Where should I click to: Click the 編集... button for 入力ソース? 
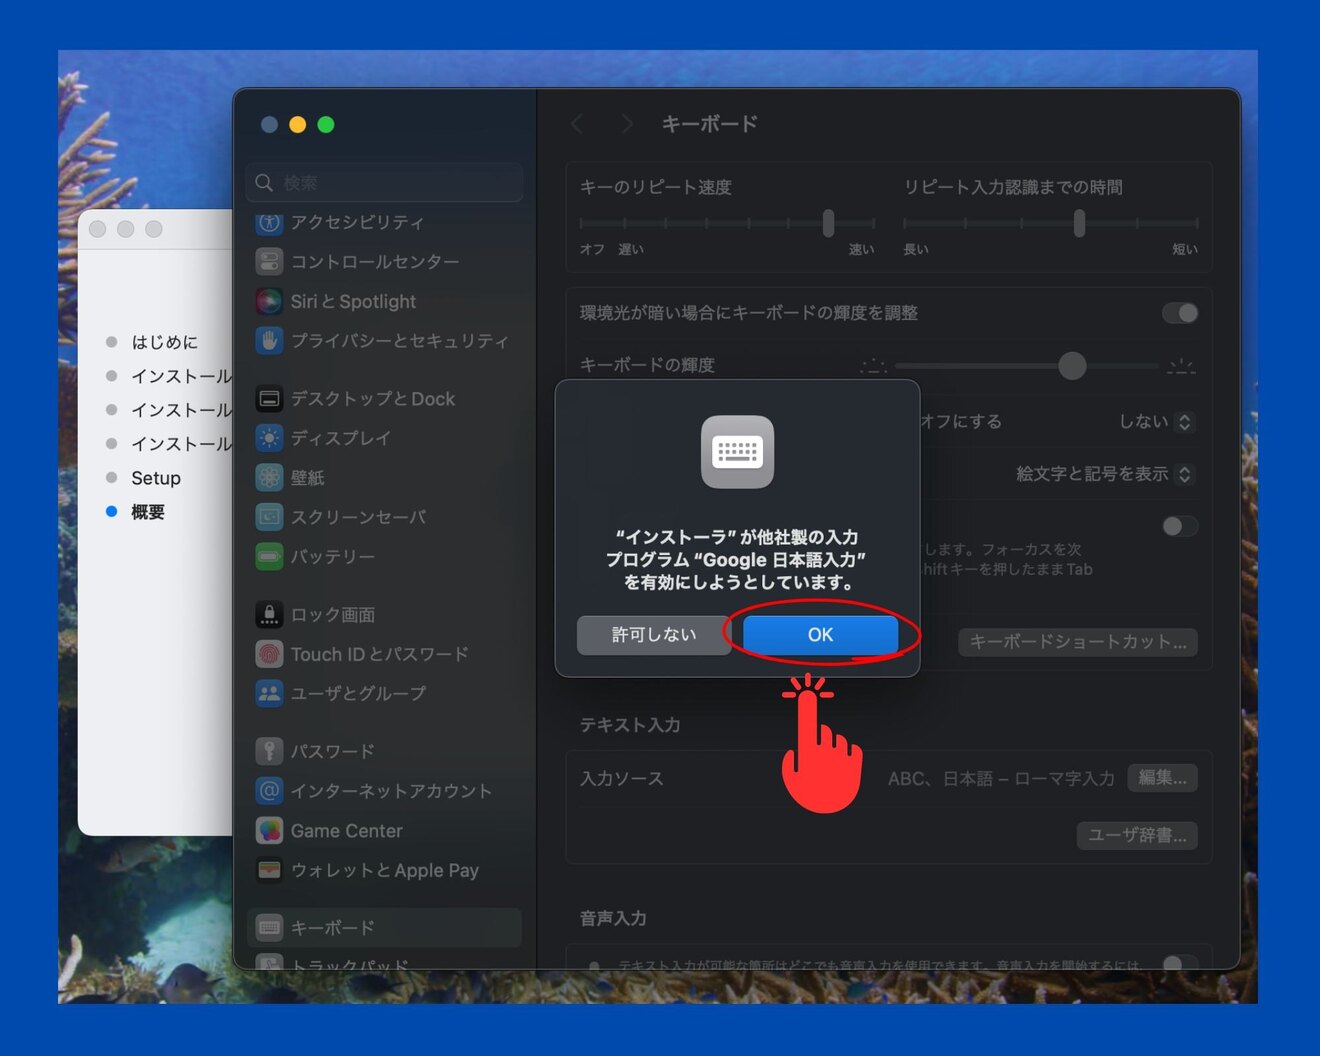(x=1162, y=778)
